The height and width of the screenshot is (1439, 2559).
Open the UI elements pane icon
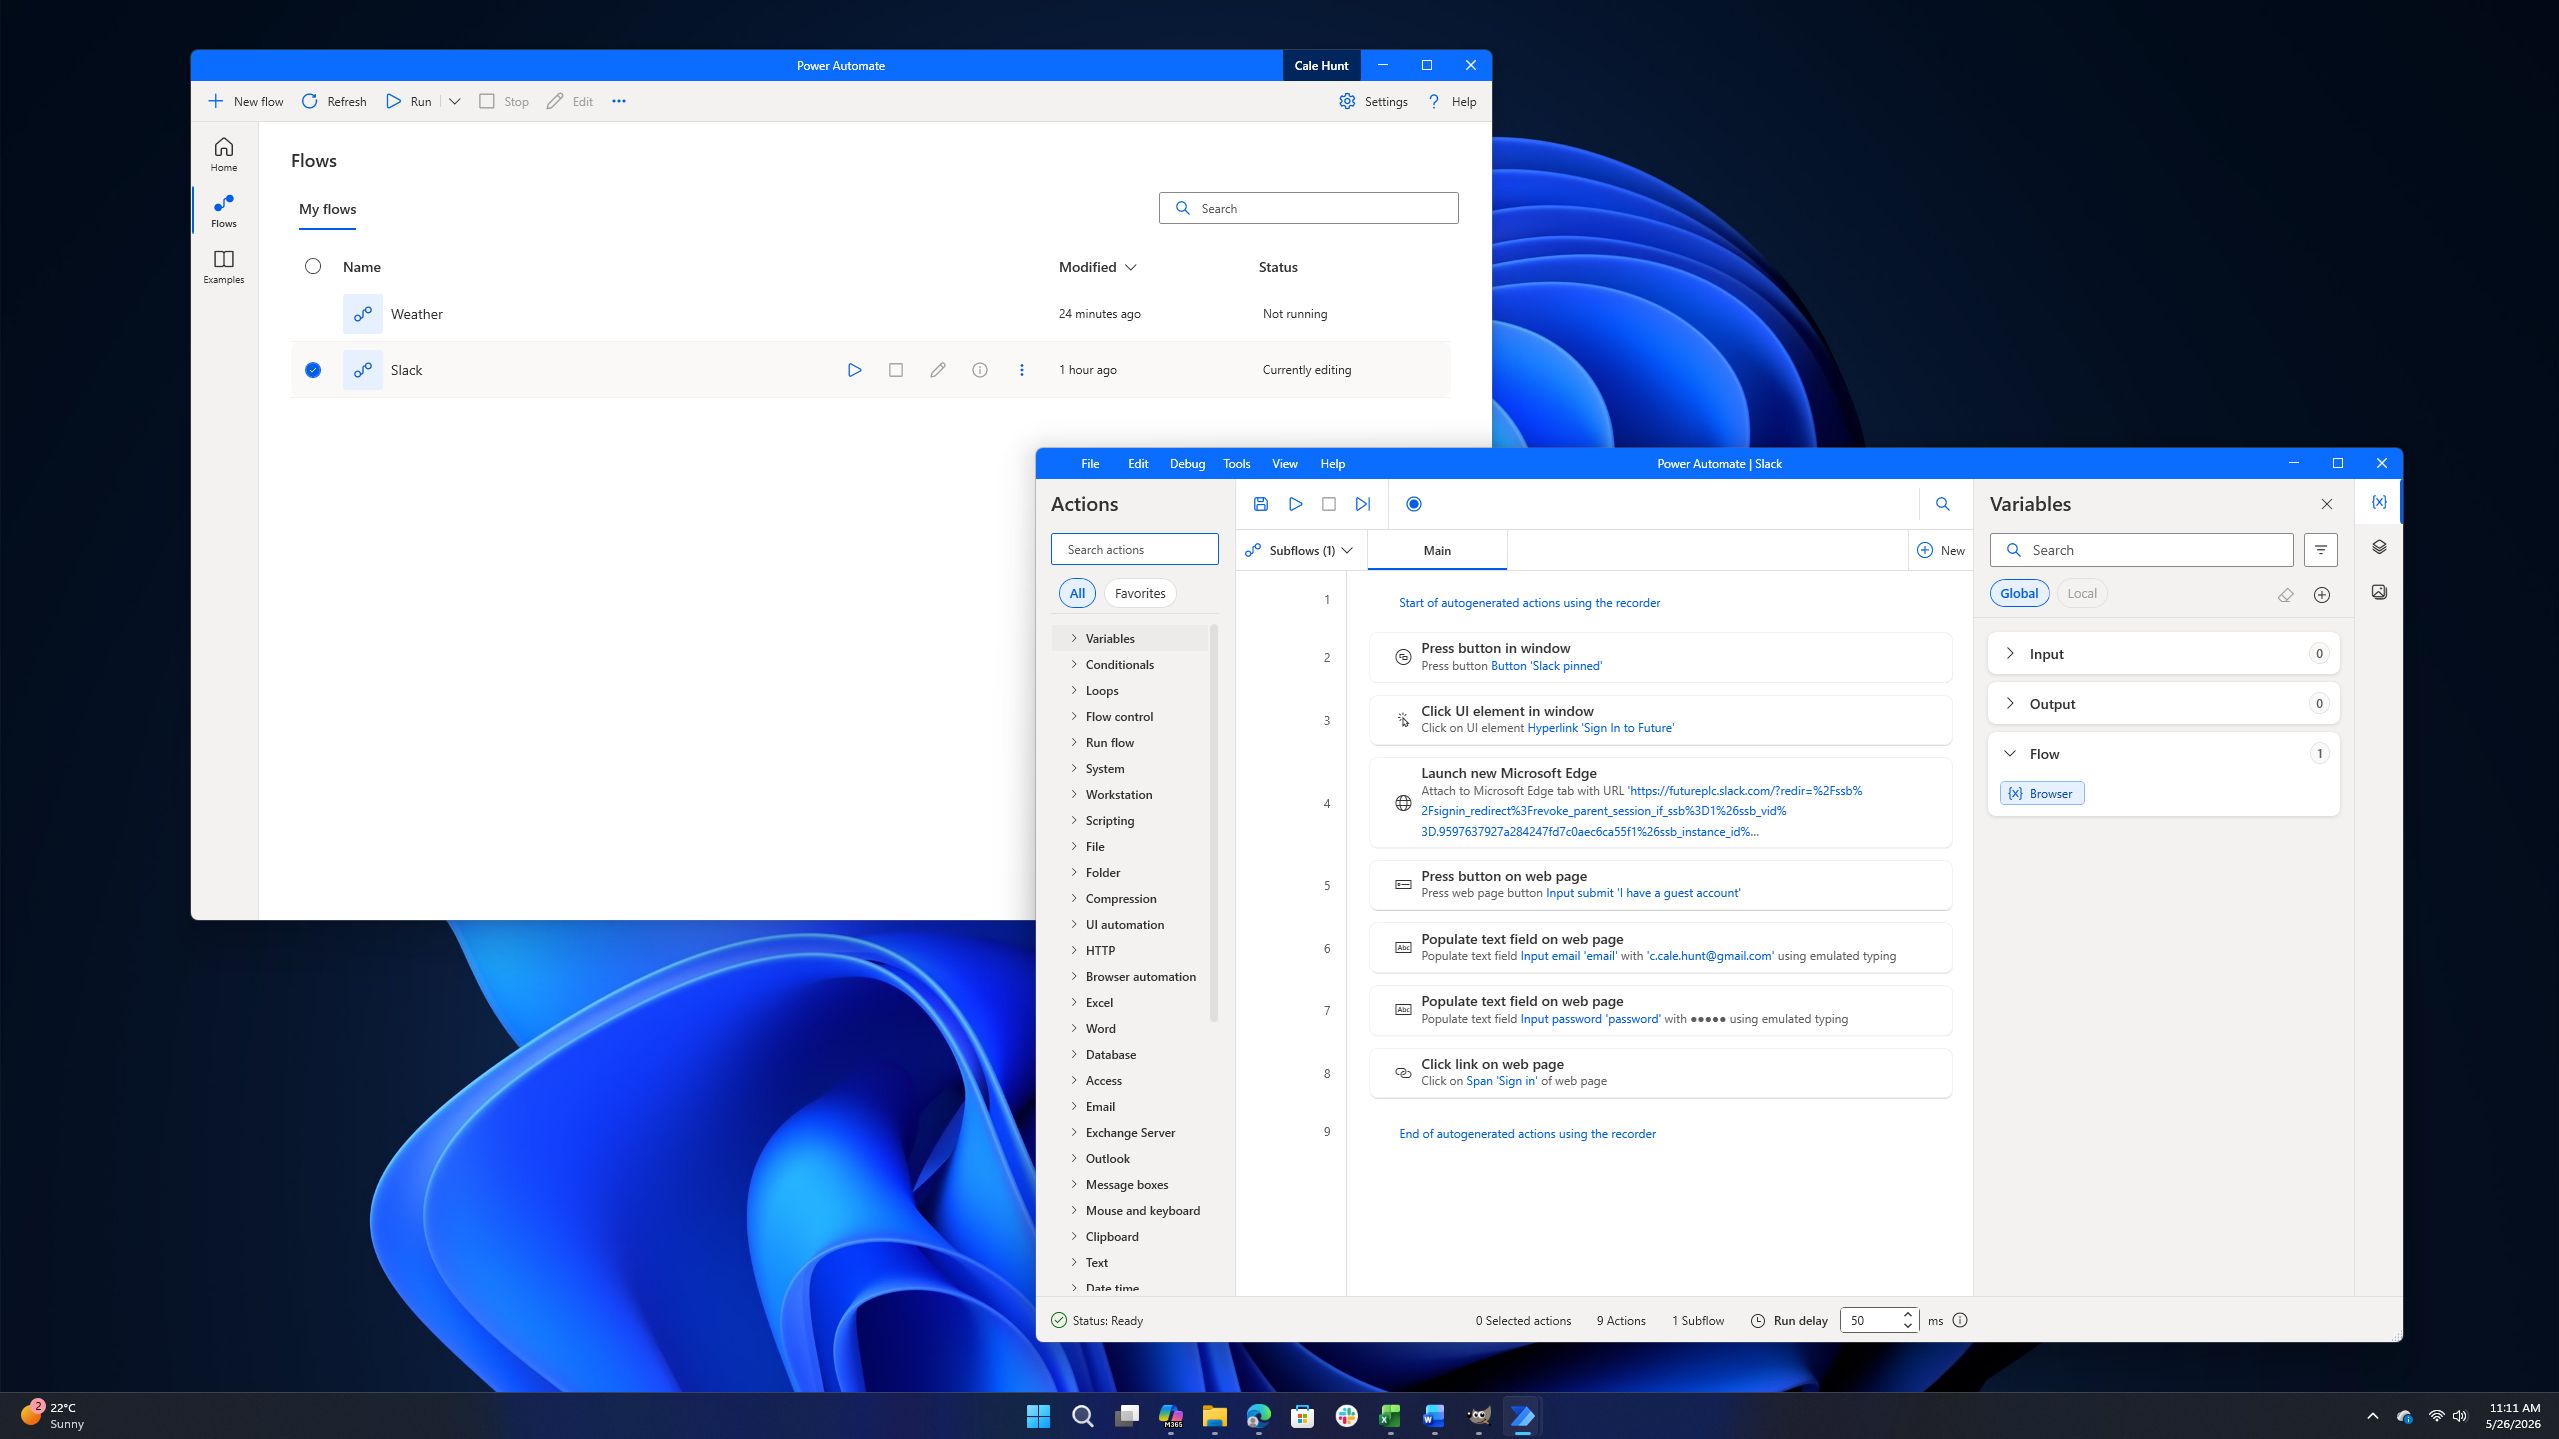[2379, 547]
